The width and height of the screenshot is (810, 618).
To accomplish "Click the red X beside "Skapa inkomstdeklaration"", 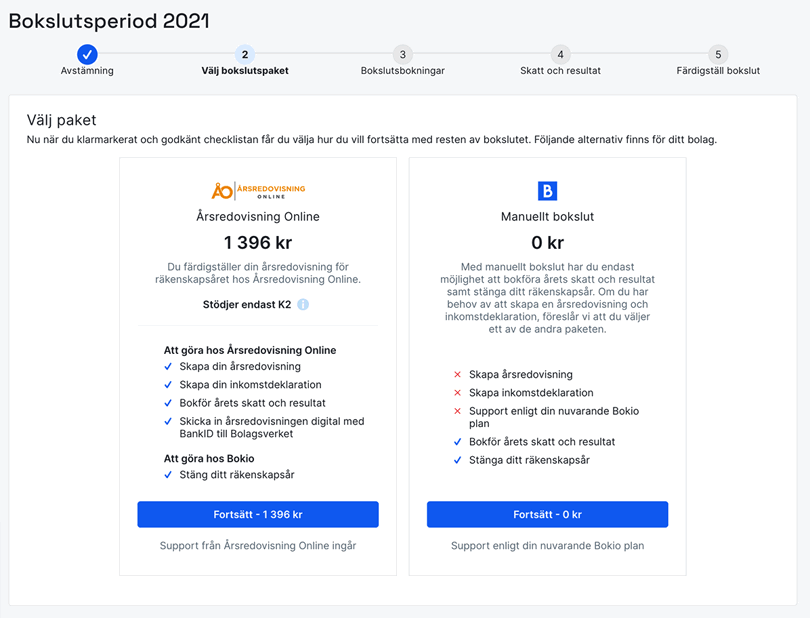I will coord(458,392).
